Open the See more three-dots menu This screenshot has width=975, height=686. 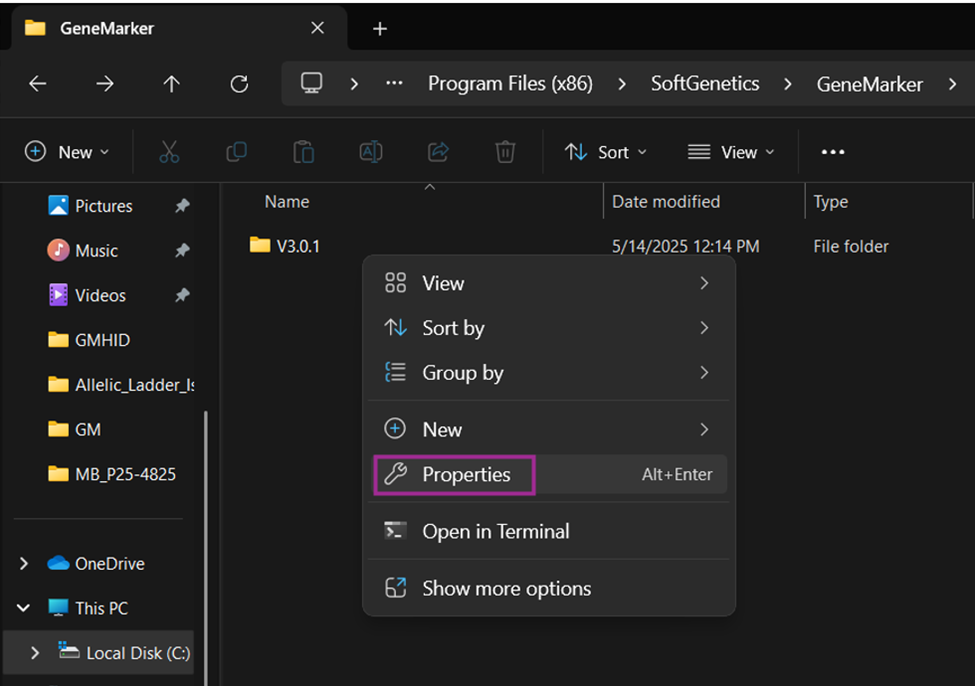pos(832,152)
